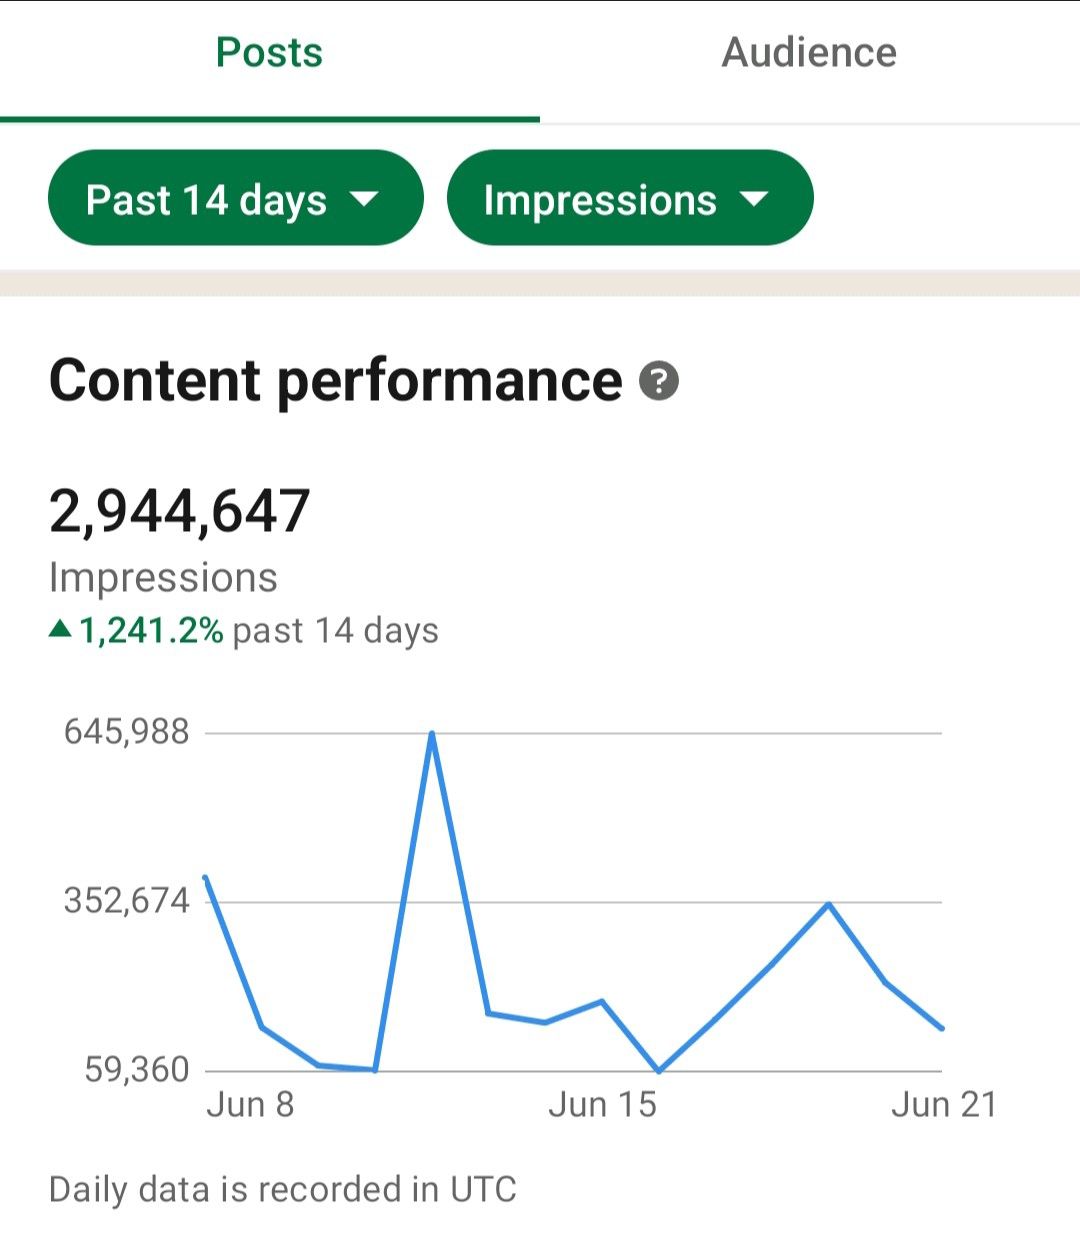This screenshot has height=1244, width=1080.
Task: Tap the Content performance heading
Action: pos(336,381)
